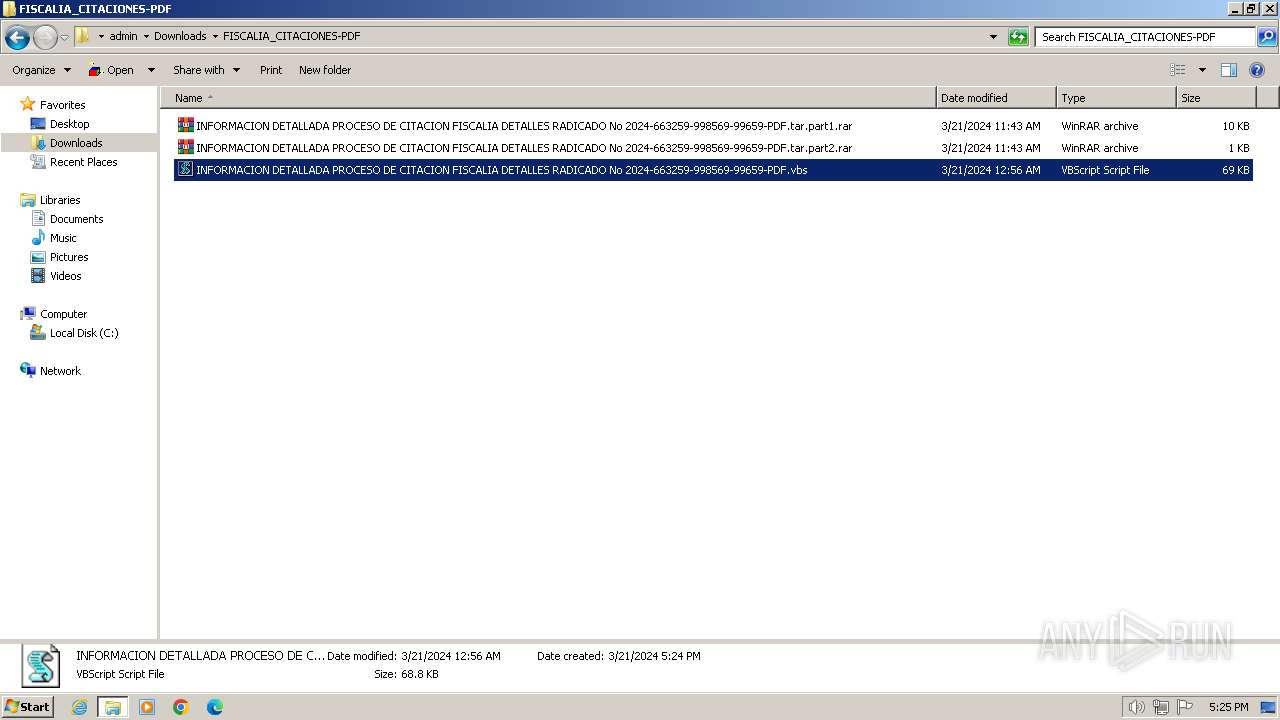Open Local Disk (C:)
The height and width of the screenshot is (720, 1280).
click(x=84, y=333)
